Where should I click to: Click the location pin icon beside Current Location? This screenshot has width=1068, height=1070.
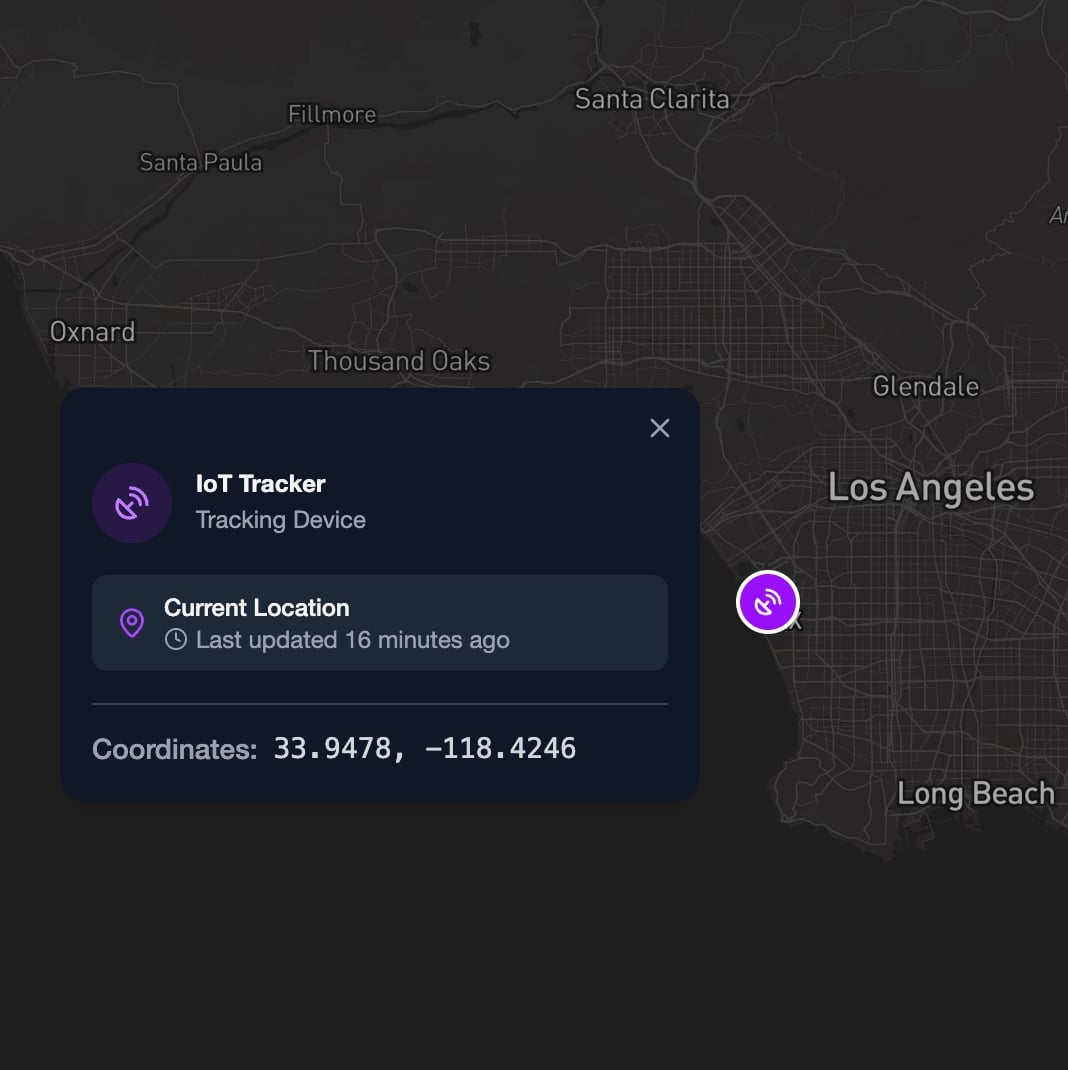(132, 623)
